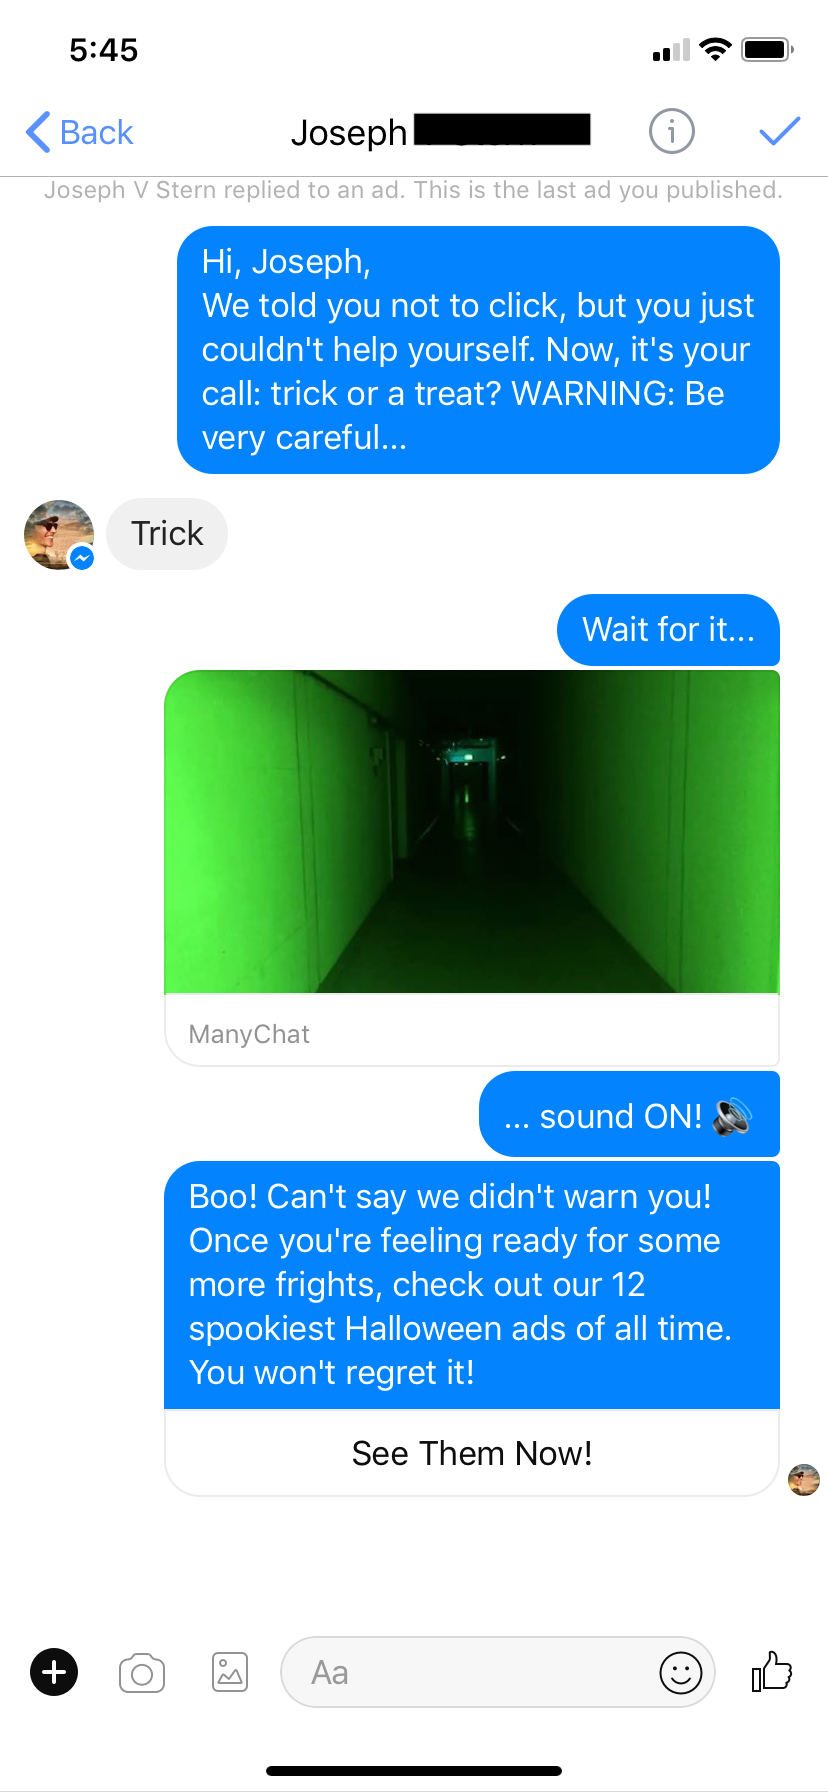Viewport: 828px width, 1792px height.
Task: Launch camera from message bar
Action: (142, 1672)
